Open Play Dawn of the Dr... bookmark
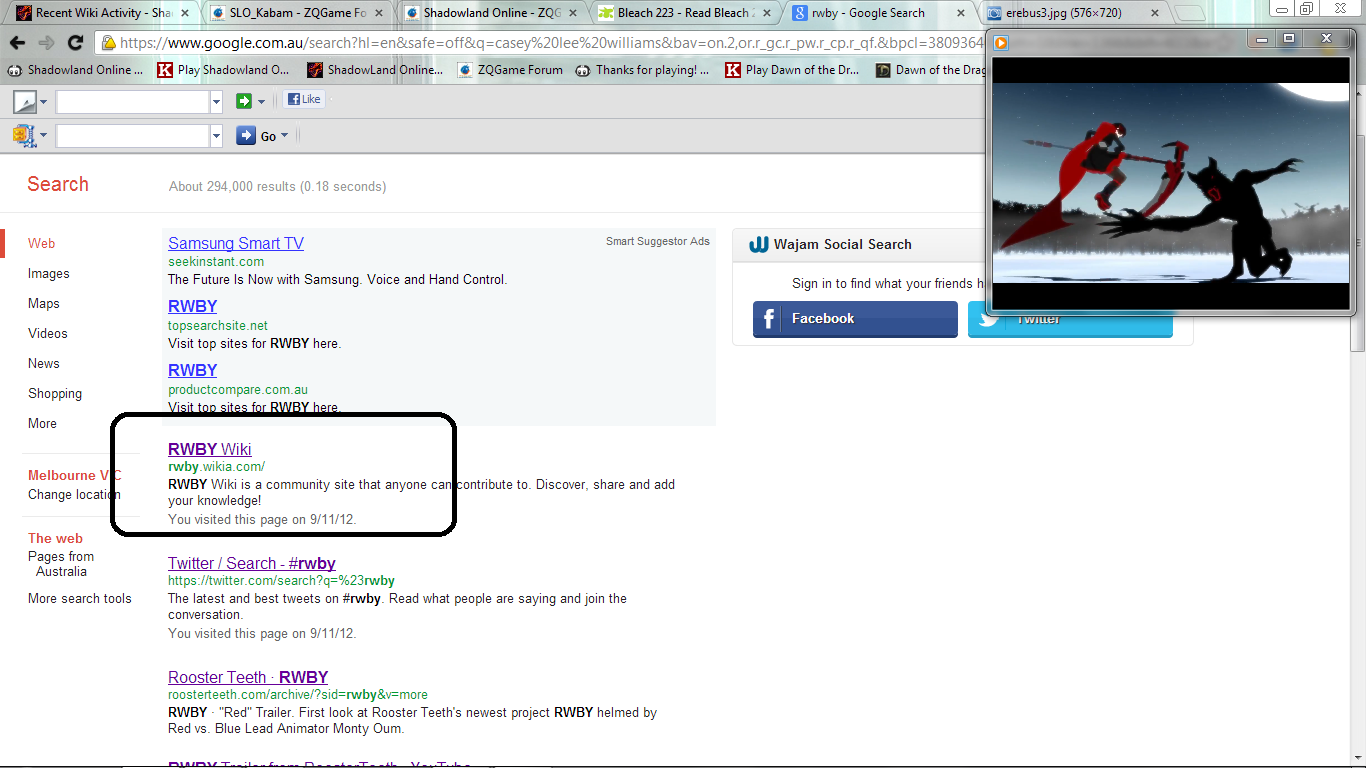The height and width of the screenshot is (768, 1366). tap(791, 70)
